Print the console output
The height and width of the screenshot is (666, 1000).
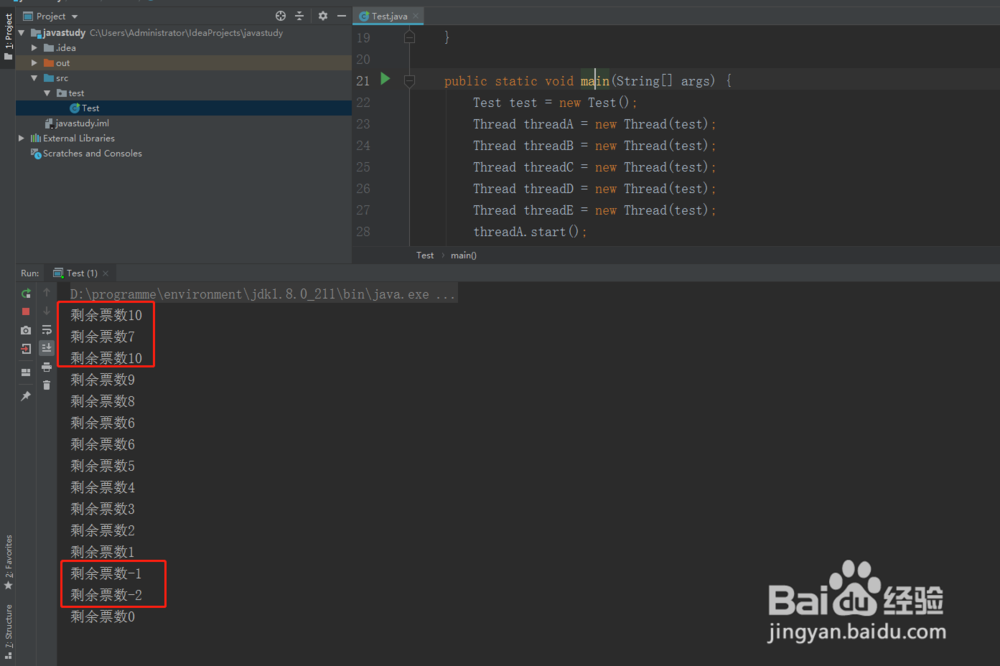tap(46, 367)
